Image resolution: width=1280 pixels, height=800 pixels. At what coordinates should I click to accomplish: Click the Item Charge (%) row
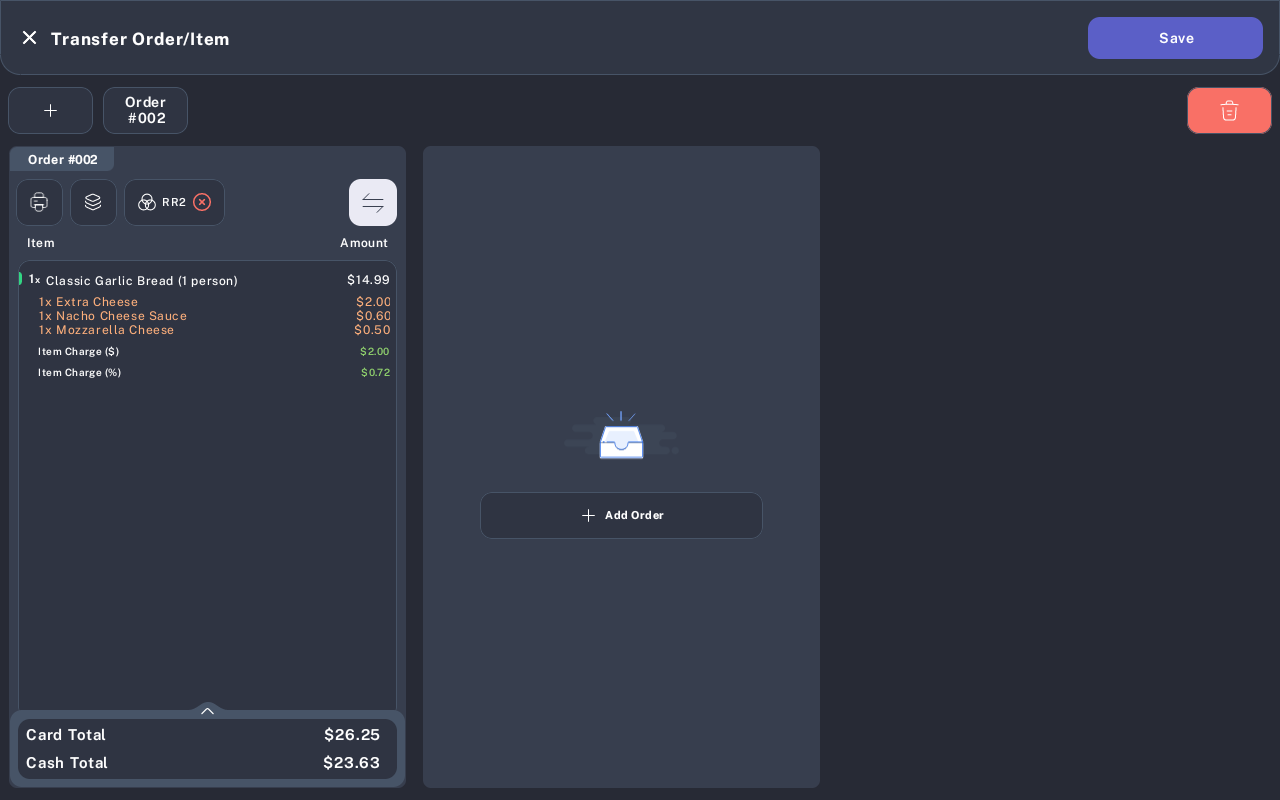tap(214, 373)
